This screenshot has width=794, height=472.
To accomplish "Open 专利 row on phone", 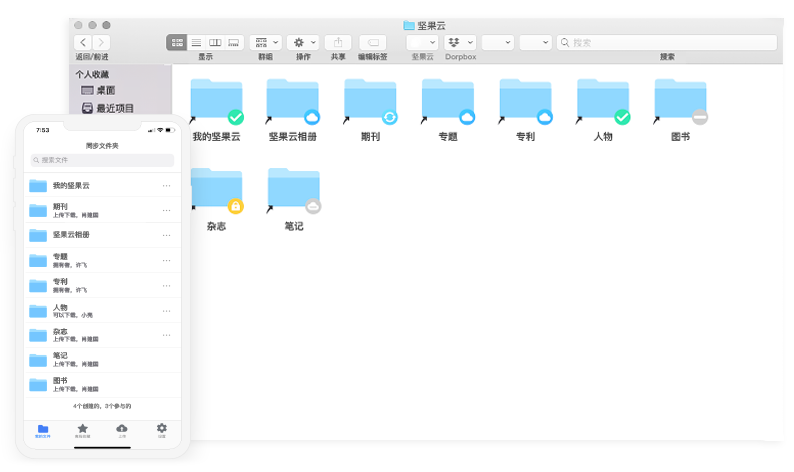I will point(102,285).
